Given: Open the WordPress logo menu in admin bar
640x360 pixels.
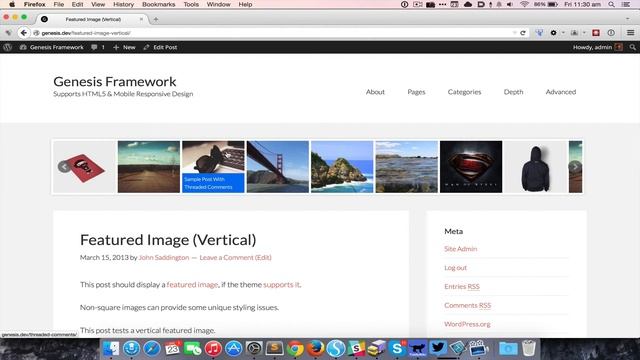Looking at the screenshot, I should (7, 47).
